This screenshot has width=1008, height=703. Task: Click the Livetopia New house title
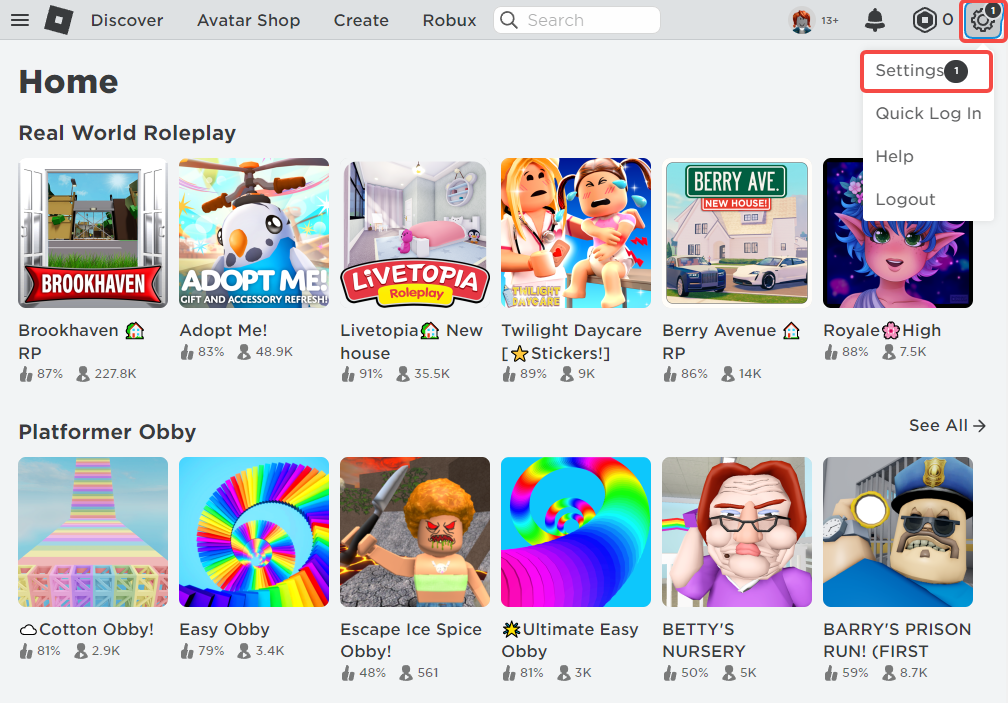(411, 342)
